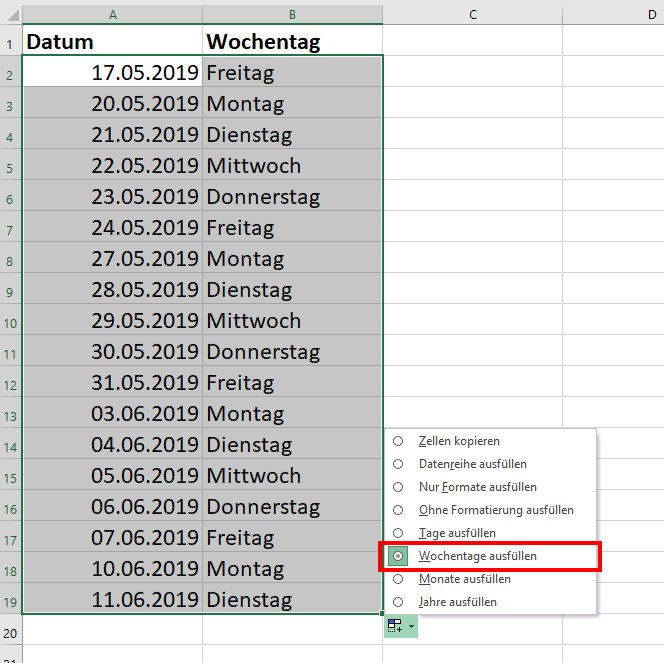
Task: Click 'Freitag' cell in row 12
Action: (x=293, y=381)
